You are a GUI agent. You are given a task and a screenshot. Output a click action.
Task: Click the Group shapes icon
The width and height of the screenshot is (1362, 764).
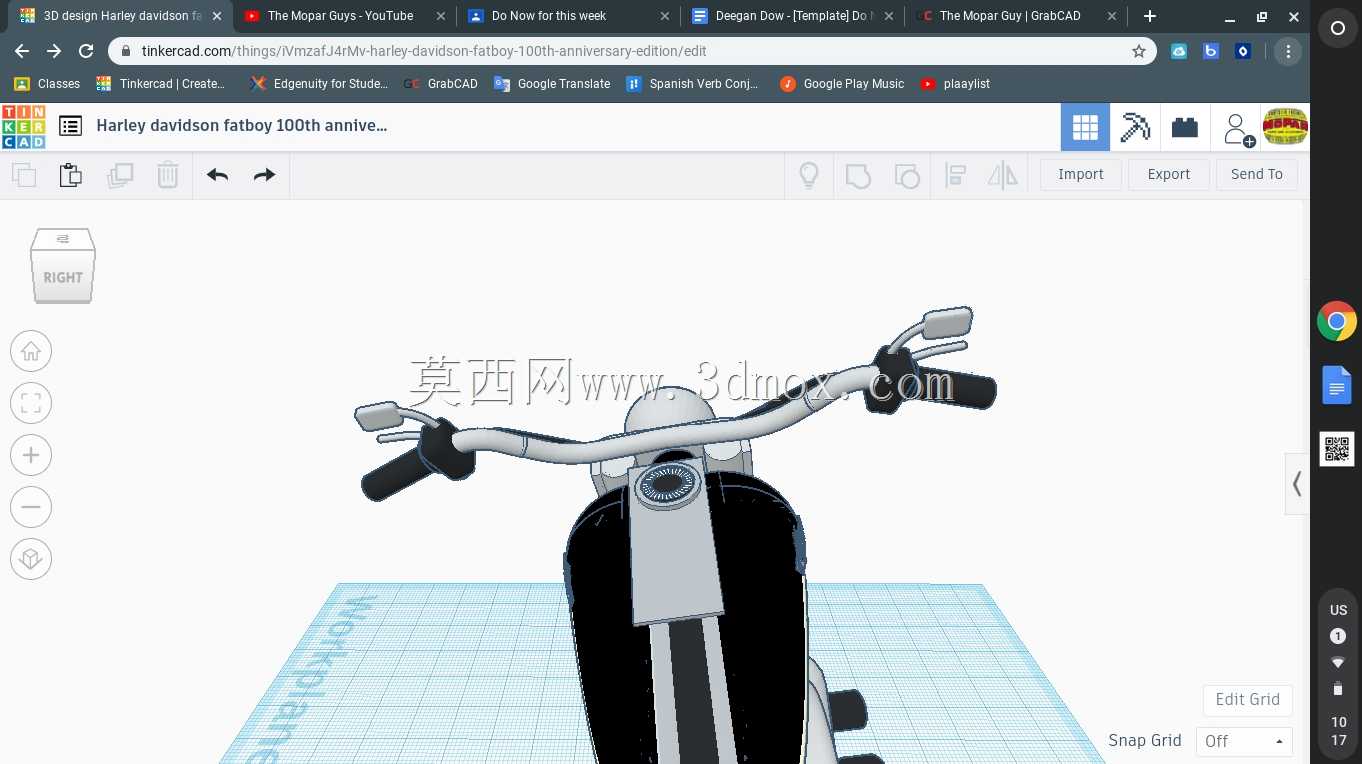tap(858, 176)
